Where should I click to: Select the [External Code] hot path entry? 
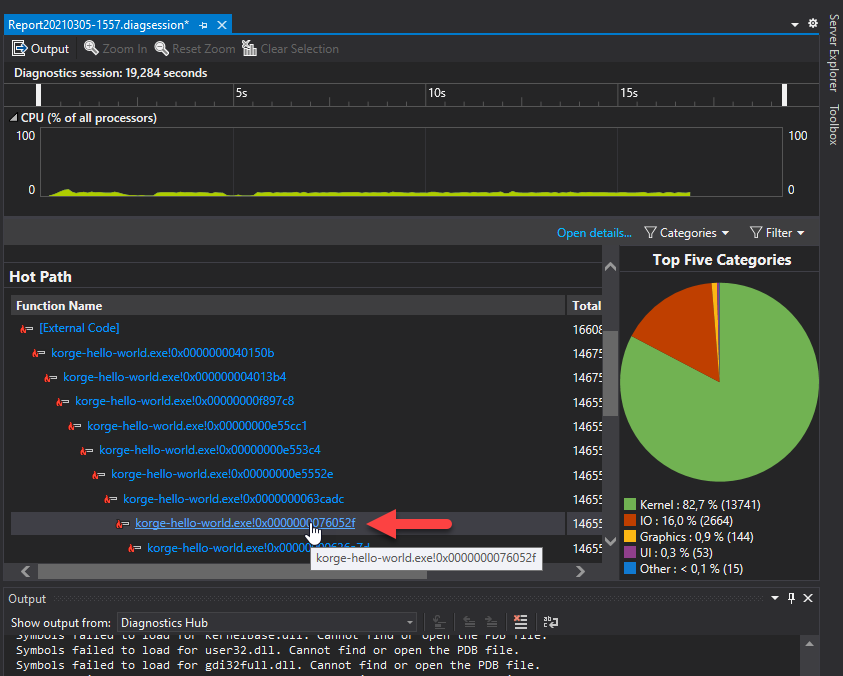click(x=79, y=328)
